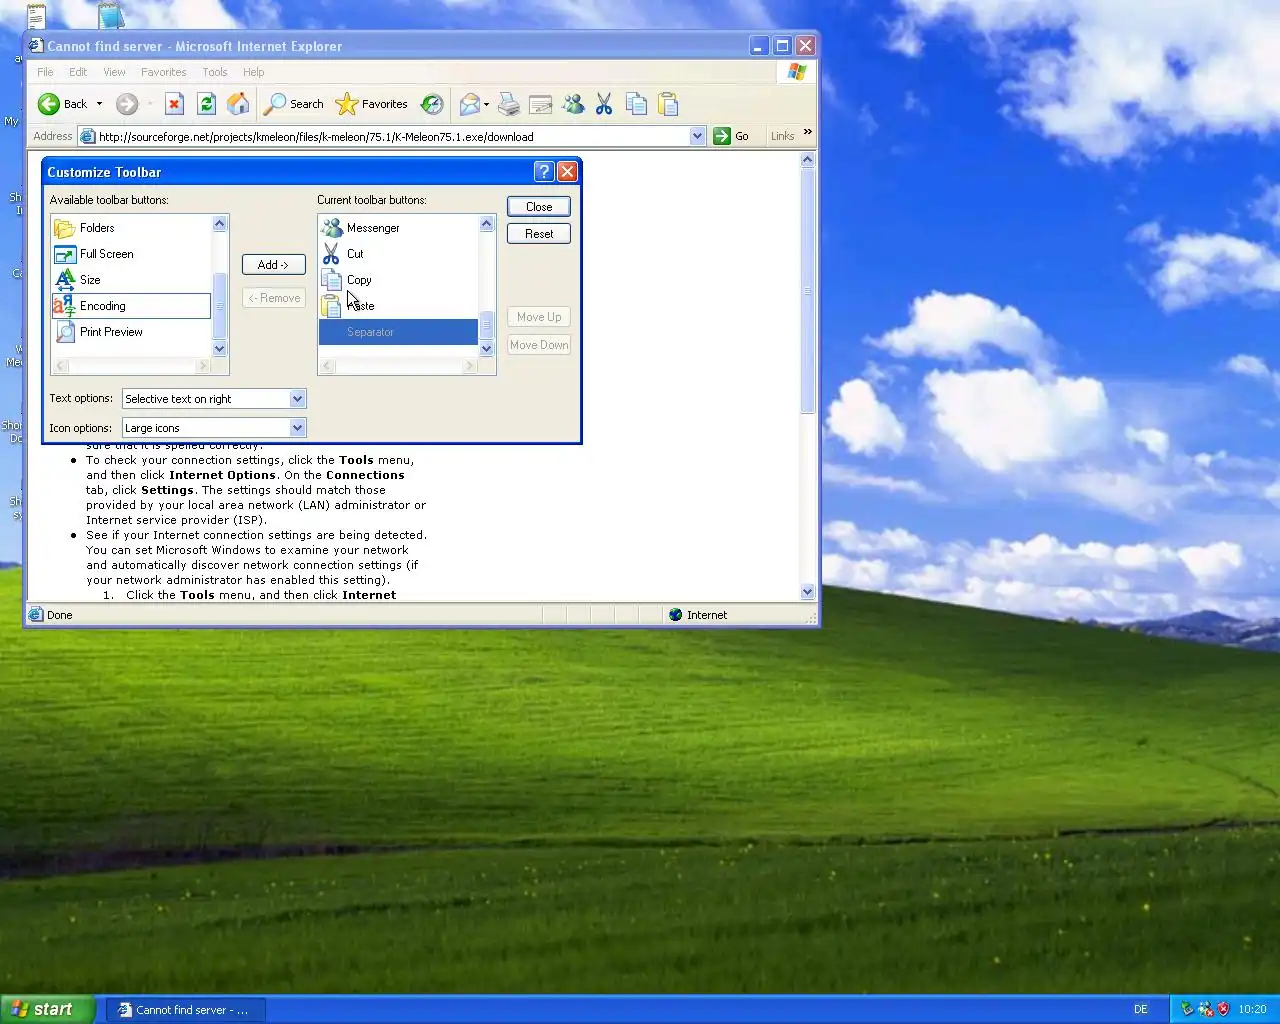Click the Refresh page icon

(206, 104)
